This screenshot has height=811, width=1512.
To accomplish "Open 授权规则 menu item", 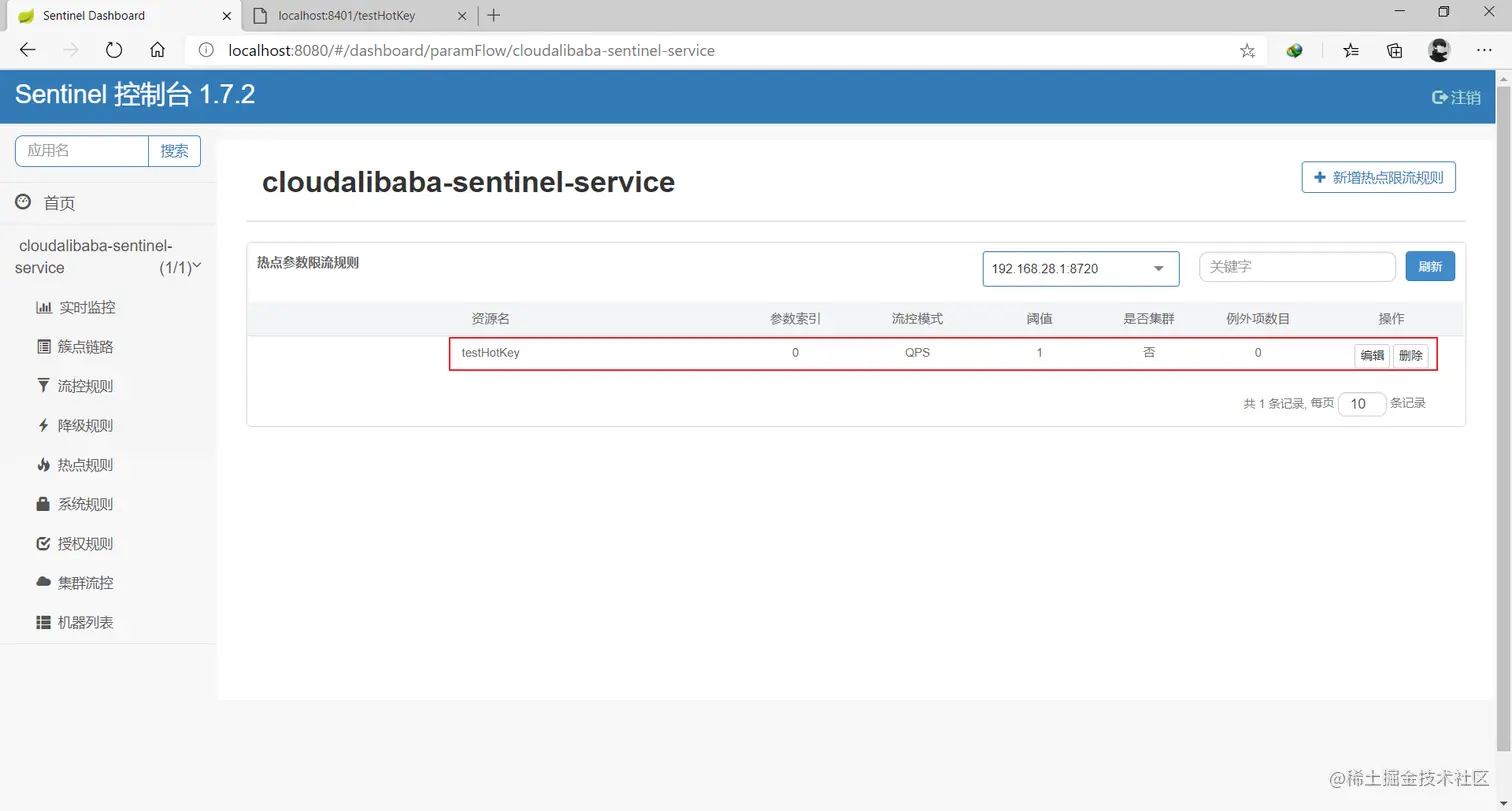I will (75, 544).
